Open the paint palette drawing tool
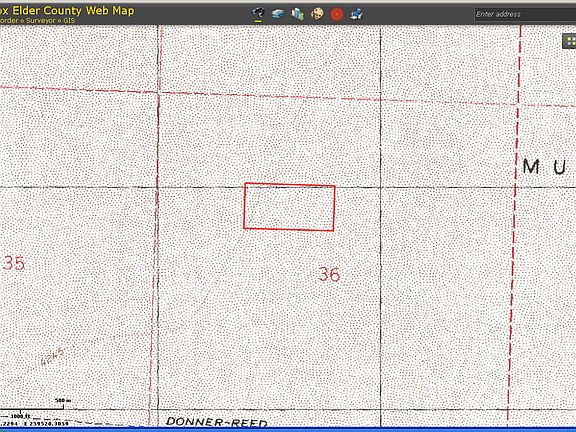 317,14
